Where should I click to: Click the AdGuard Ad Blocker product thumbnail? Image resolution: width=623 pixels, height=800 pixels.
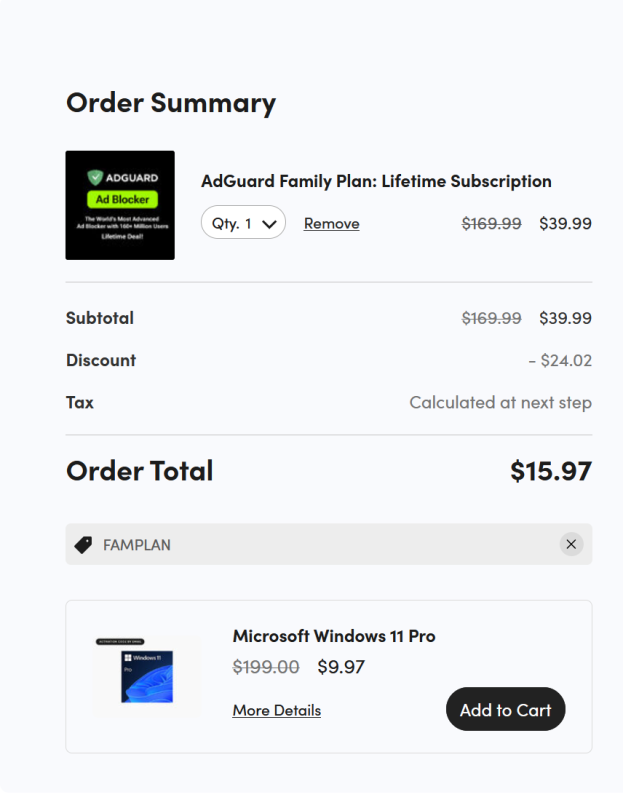point(120,205)
